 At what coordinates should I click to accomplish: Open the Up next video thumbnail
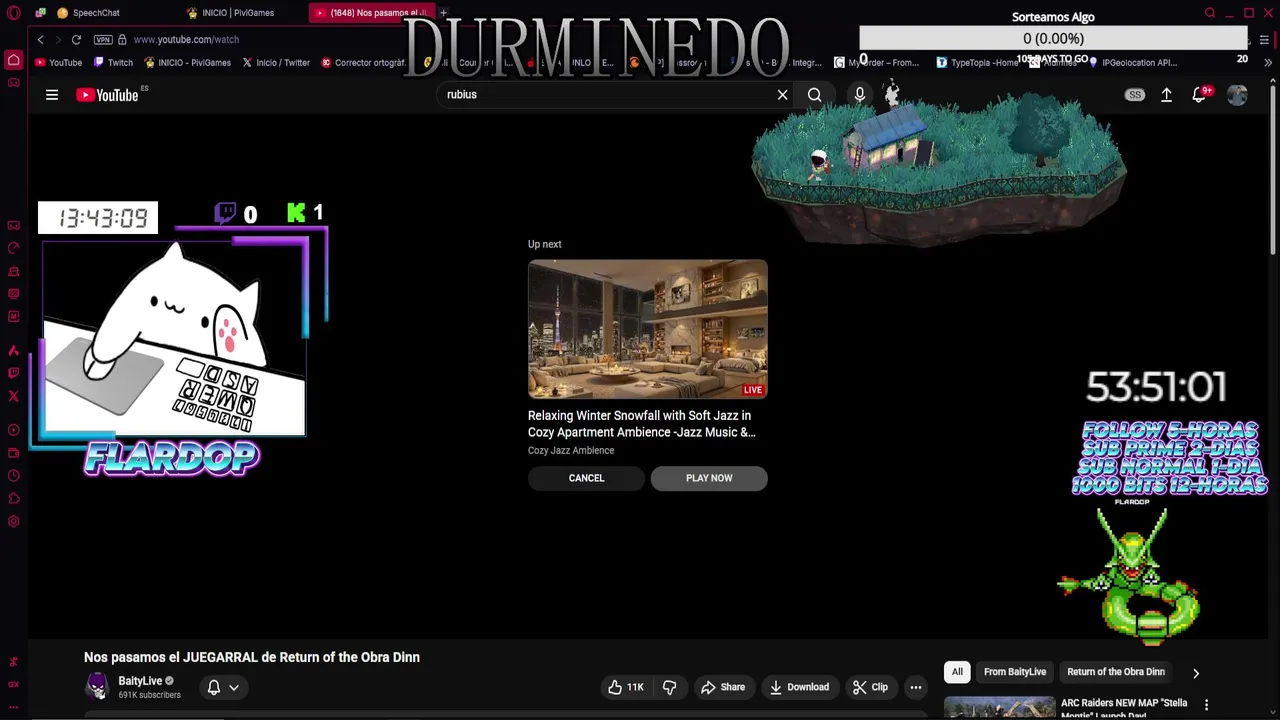(648, 329)
